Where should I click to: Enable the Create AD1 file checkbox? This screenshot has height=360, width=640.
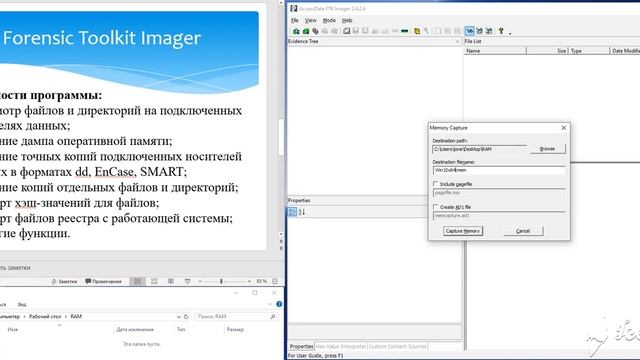[436, 207]
